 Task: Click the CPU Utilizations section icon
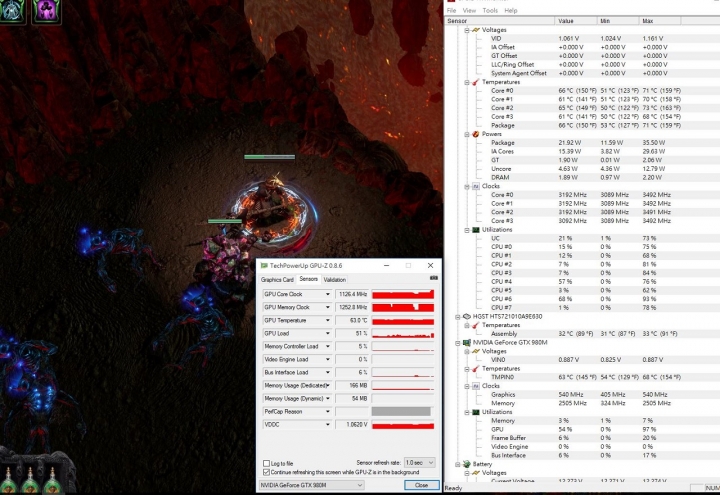pos(476,230)
